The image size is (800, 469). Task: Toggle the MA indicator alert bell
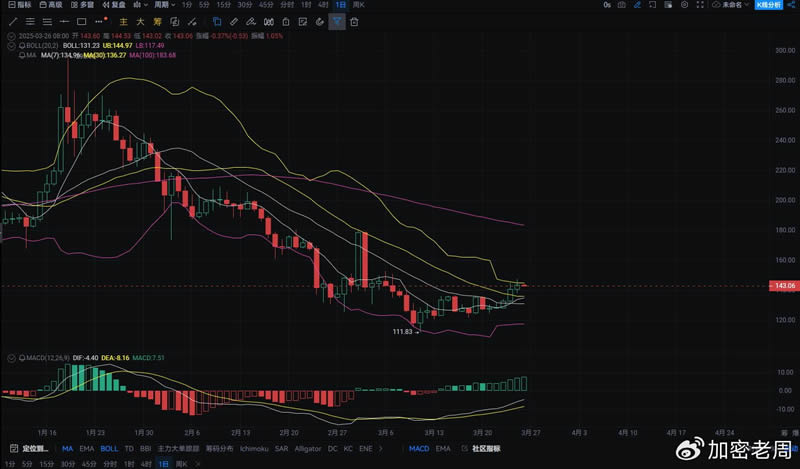coord(22,55)
